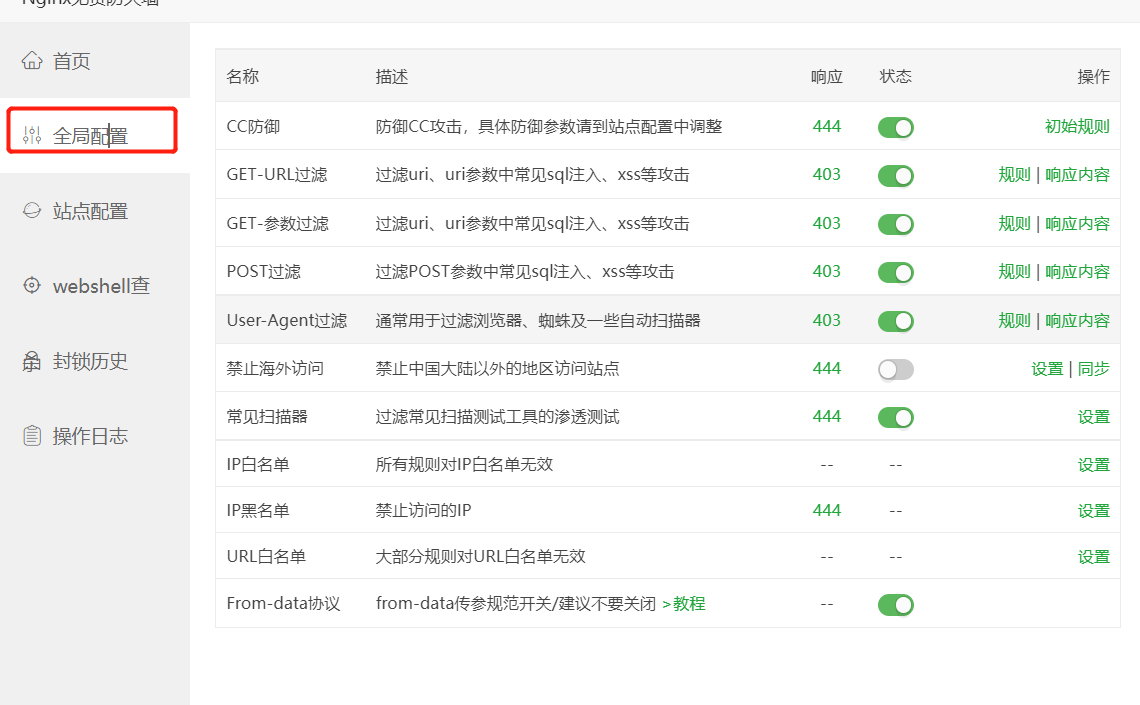Go to 站点配置 section
Screen dimensions: 1140x705
[x=95, y=211]
